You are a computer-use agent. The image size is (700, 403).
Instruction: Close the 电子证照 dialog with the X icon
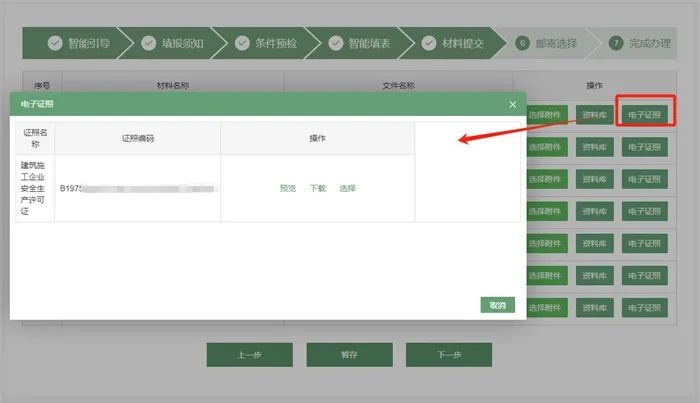[513, 104]
